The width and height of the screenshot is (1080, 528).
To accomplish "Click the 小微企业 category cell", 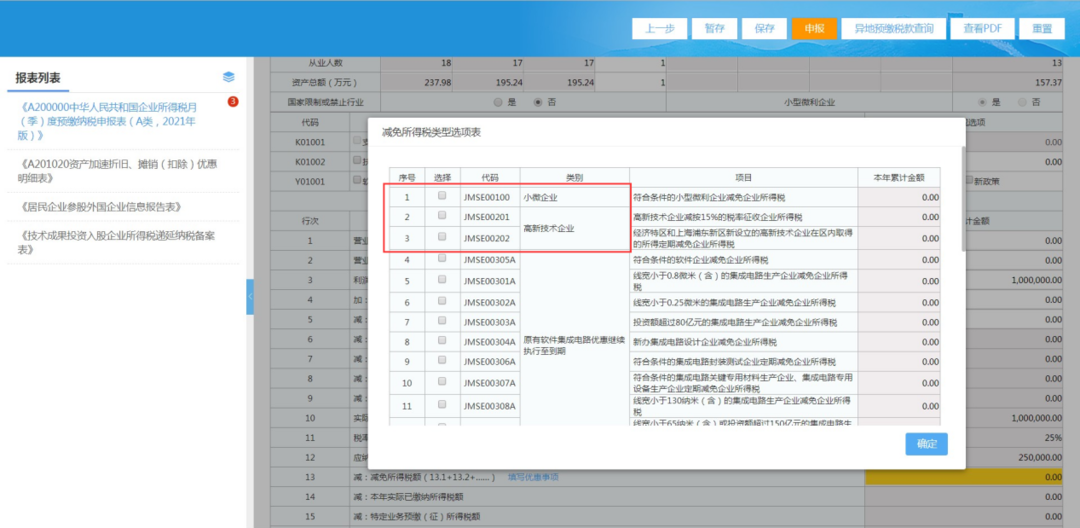I will [574, 198].
